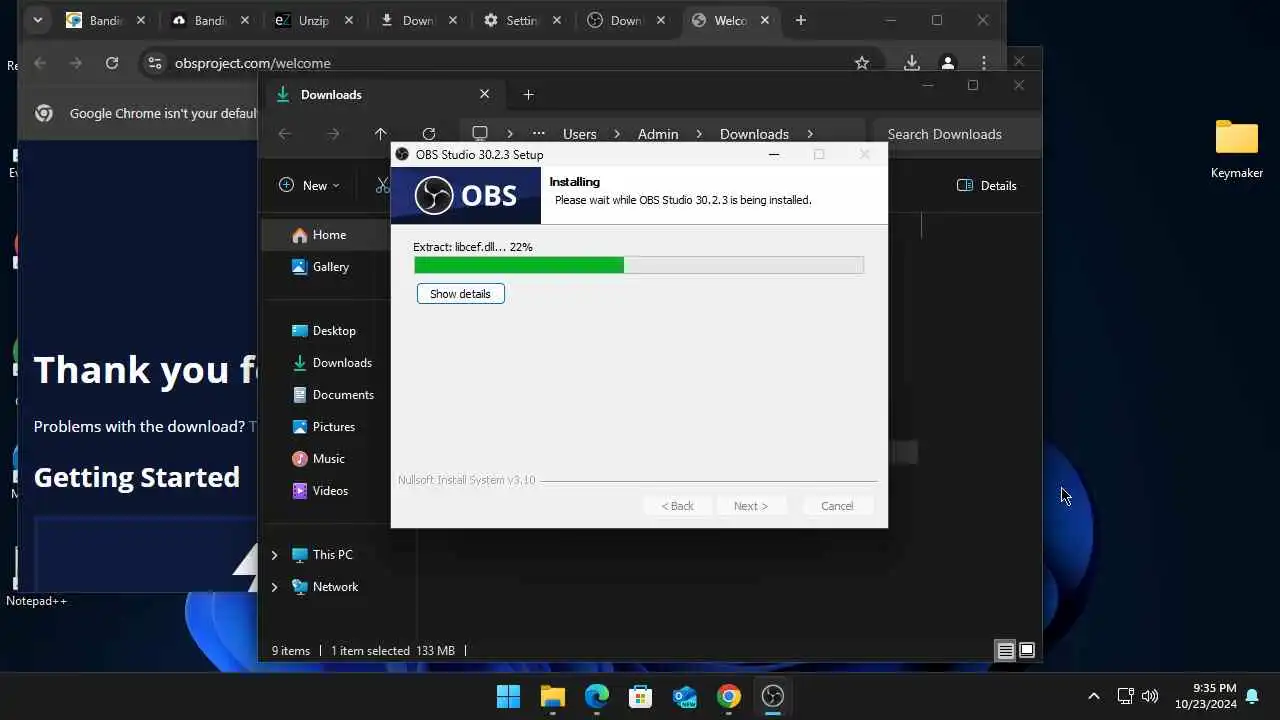Open Google Chrome from the taskbar
1280x720 pixels.
coord(729,696)
